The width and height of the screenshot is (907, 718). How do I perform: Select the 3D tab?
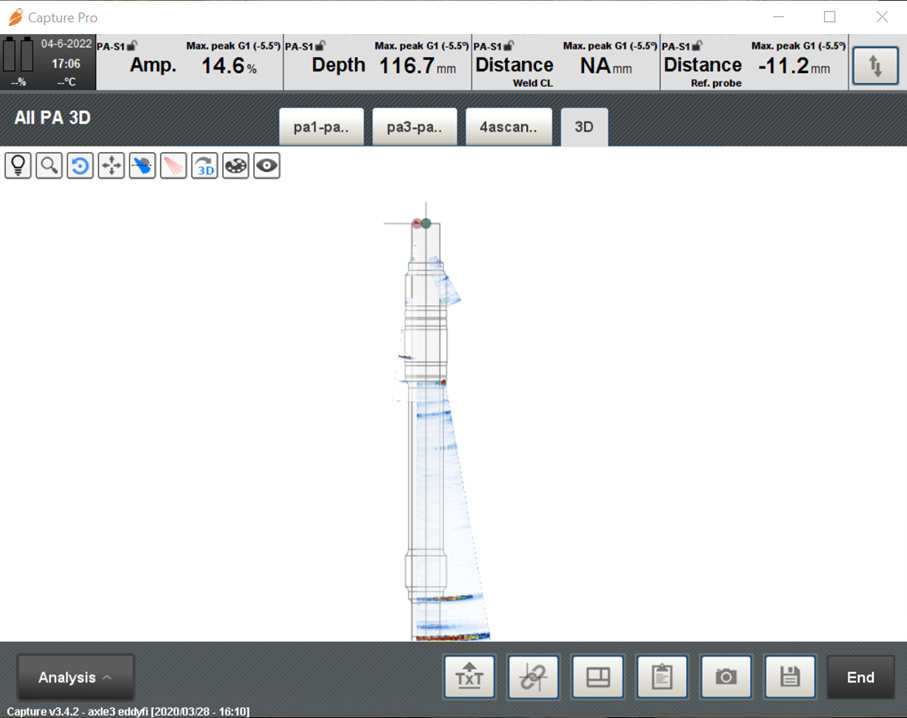point(584,127)
